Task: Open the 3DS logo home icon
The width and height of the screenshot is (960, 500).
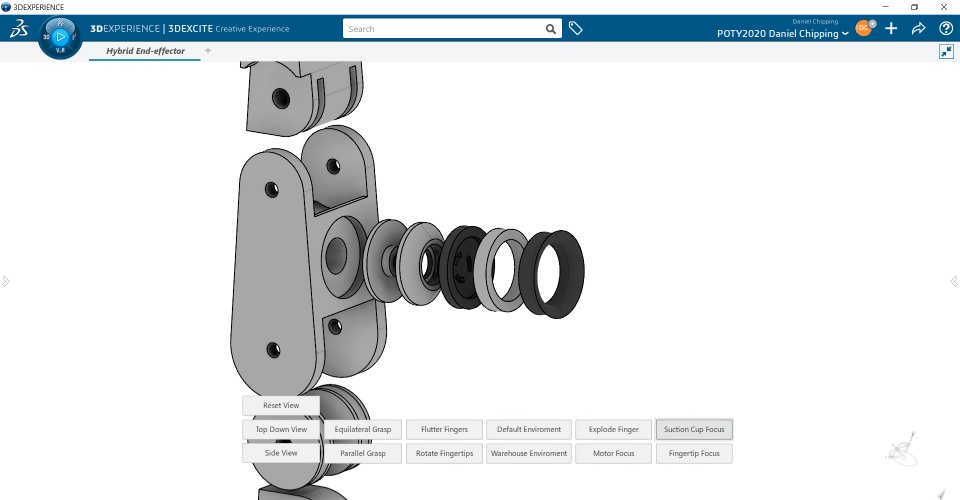Action: coord(19,29)
